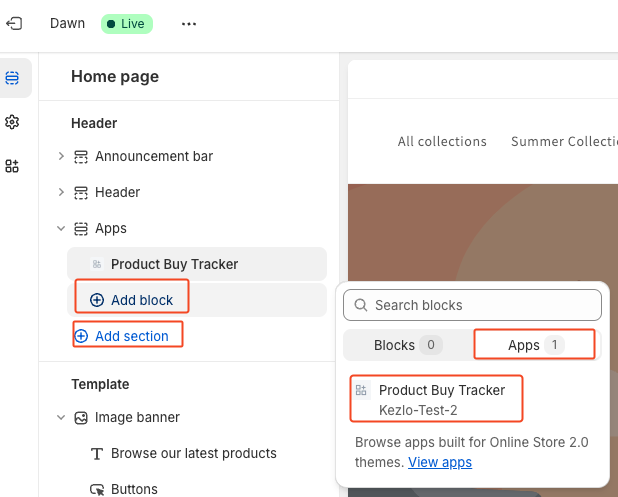
Task: Expand the Header section chevron
Action: [x=61, y=192]
